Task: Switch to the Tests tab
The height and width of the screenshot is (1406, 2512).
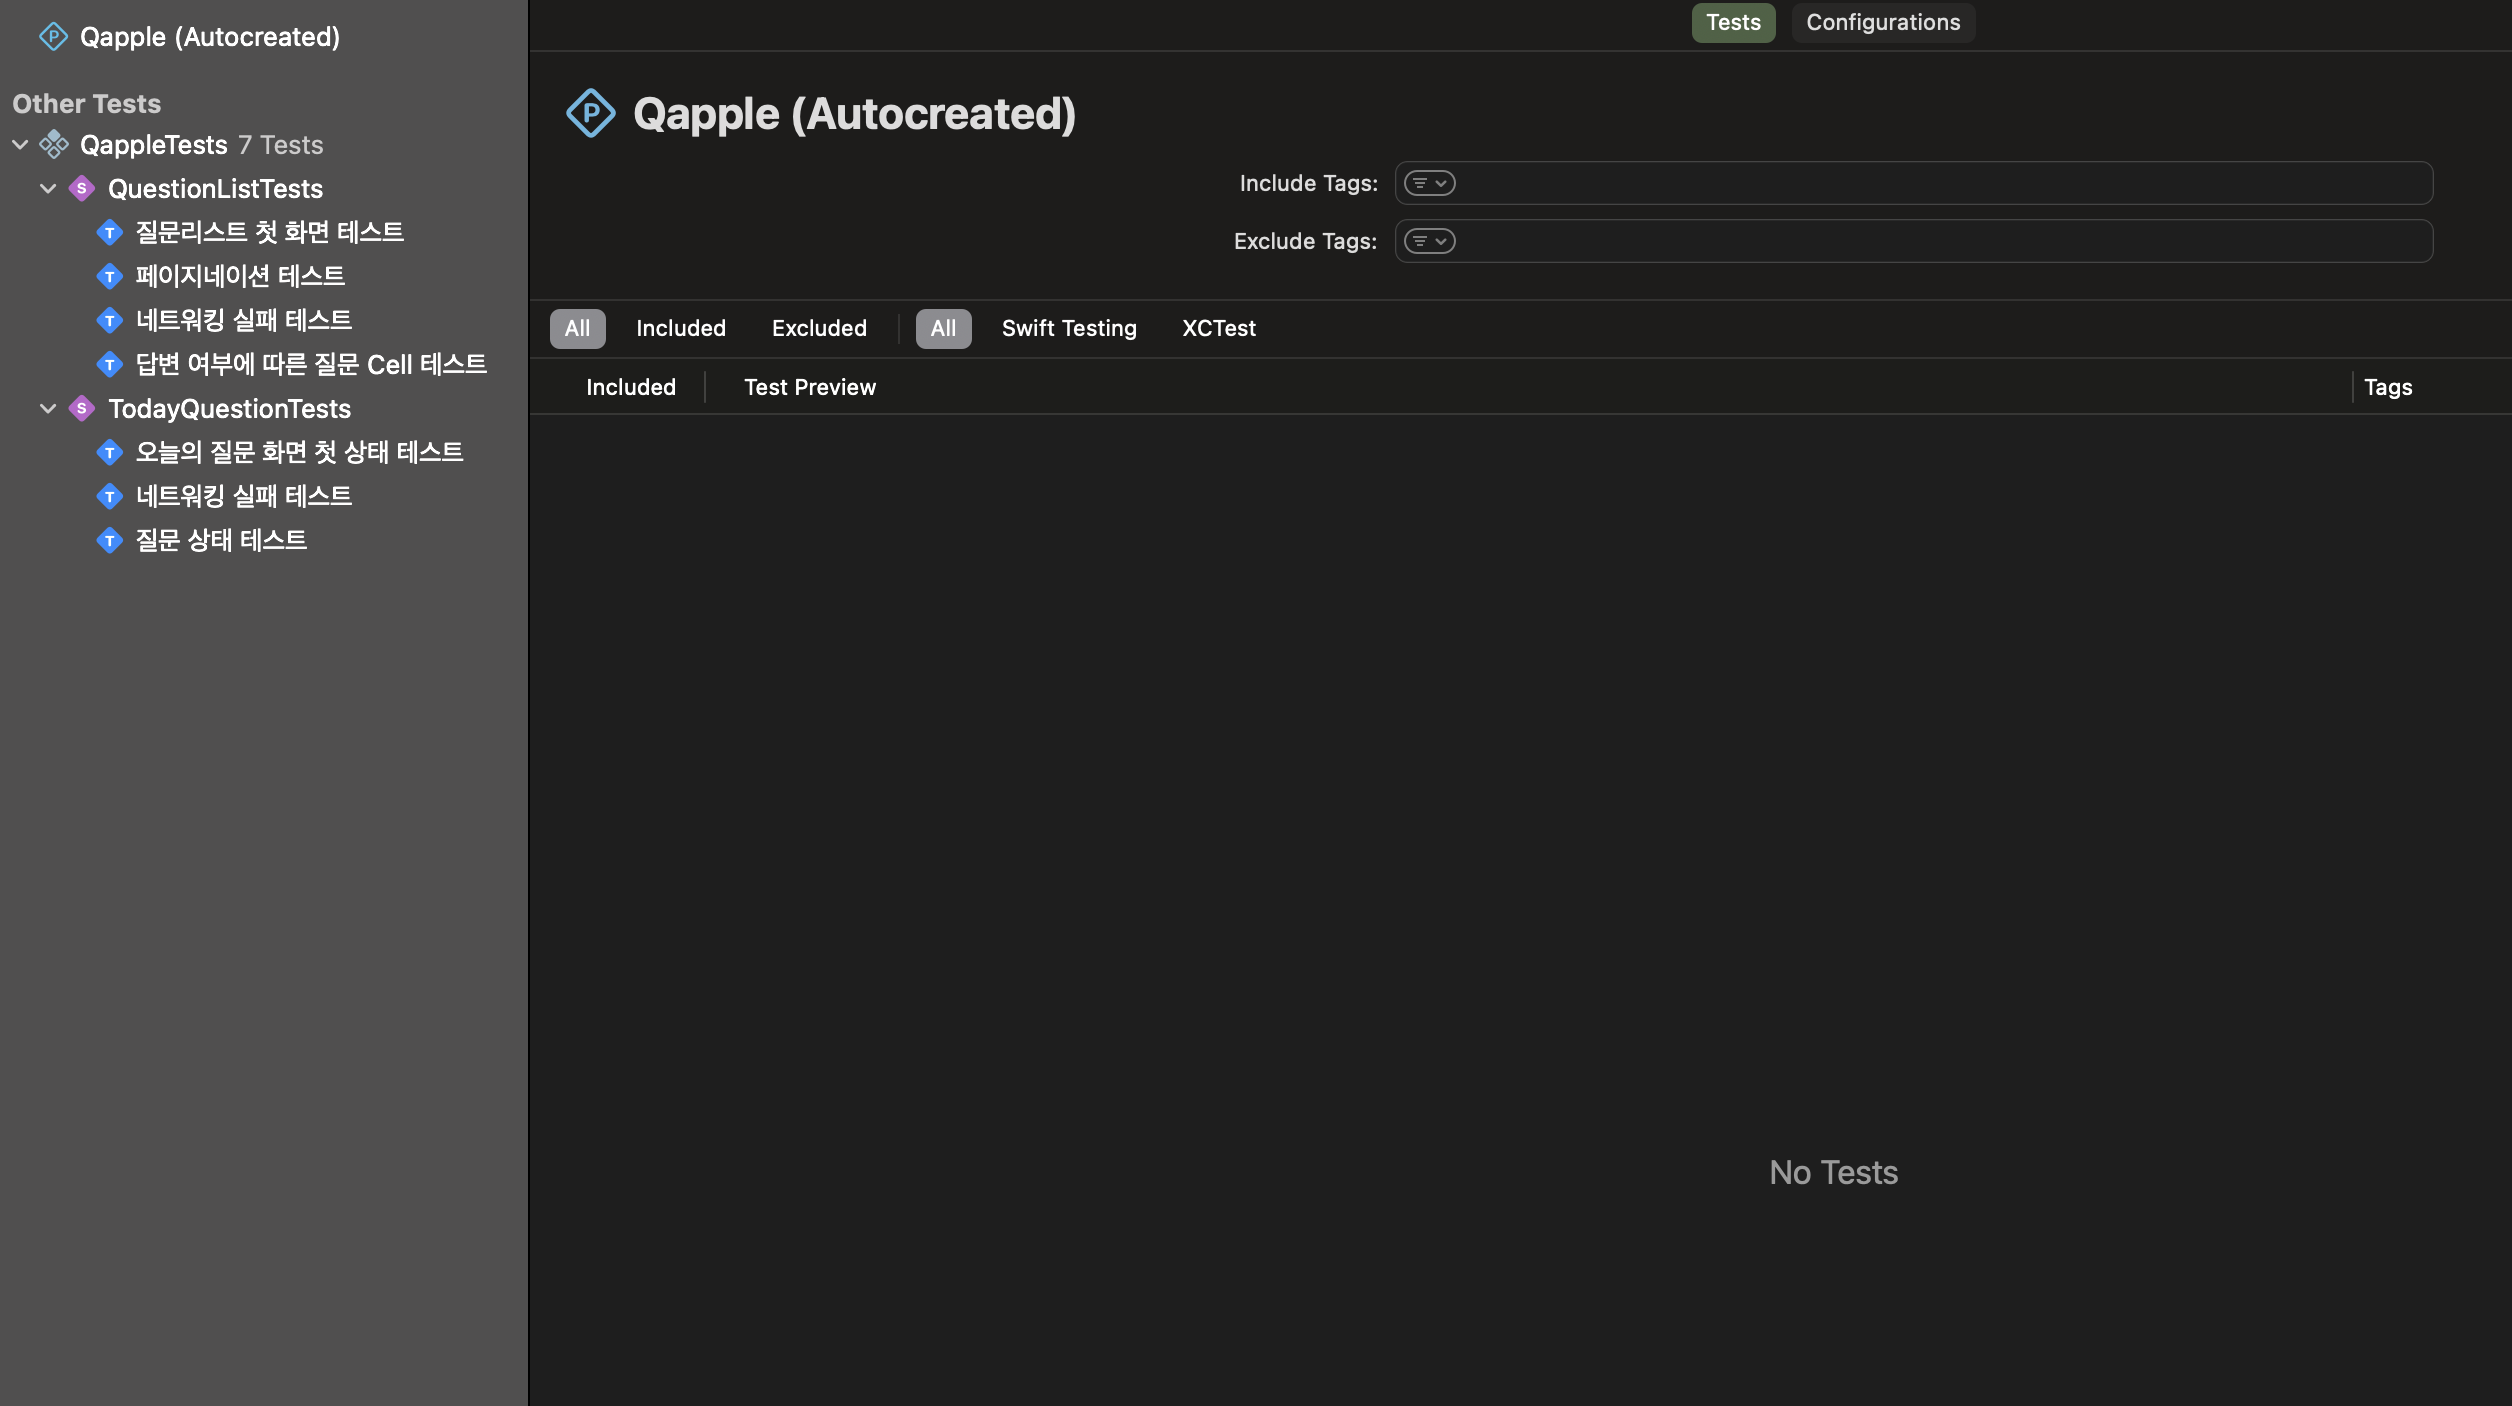Action: (1732, 22)
